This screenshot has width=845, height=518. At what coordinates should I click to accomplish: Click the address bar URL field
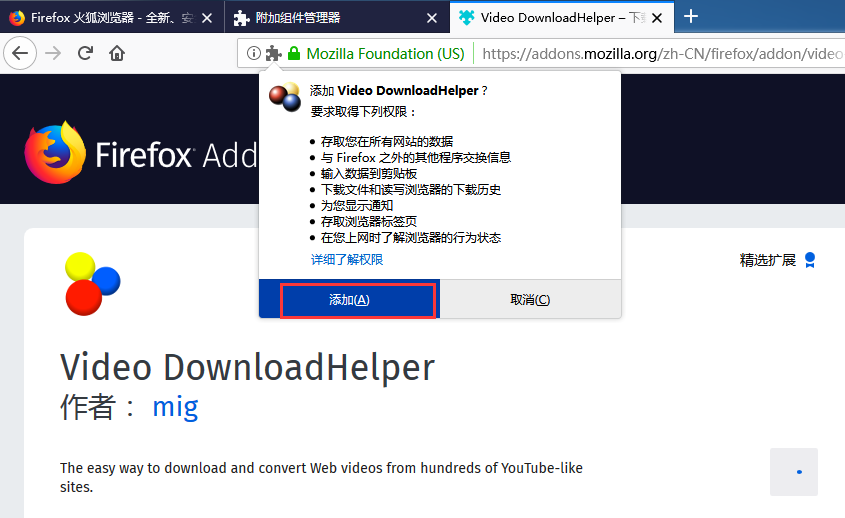pyautogui.click(x=662, y=53)
